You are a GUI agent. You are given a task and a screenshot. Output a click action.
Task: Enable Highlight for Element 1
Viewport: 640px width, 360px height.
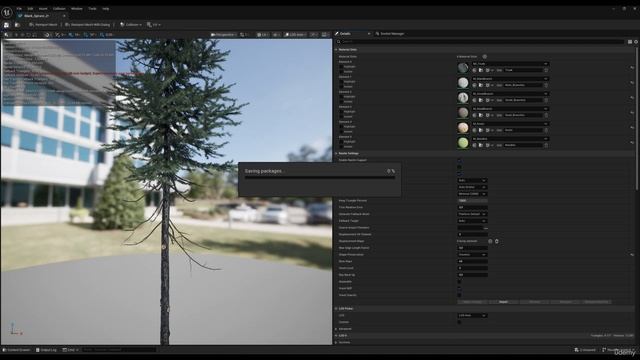coord(341,82)
